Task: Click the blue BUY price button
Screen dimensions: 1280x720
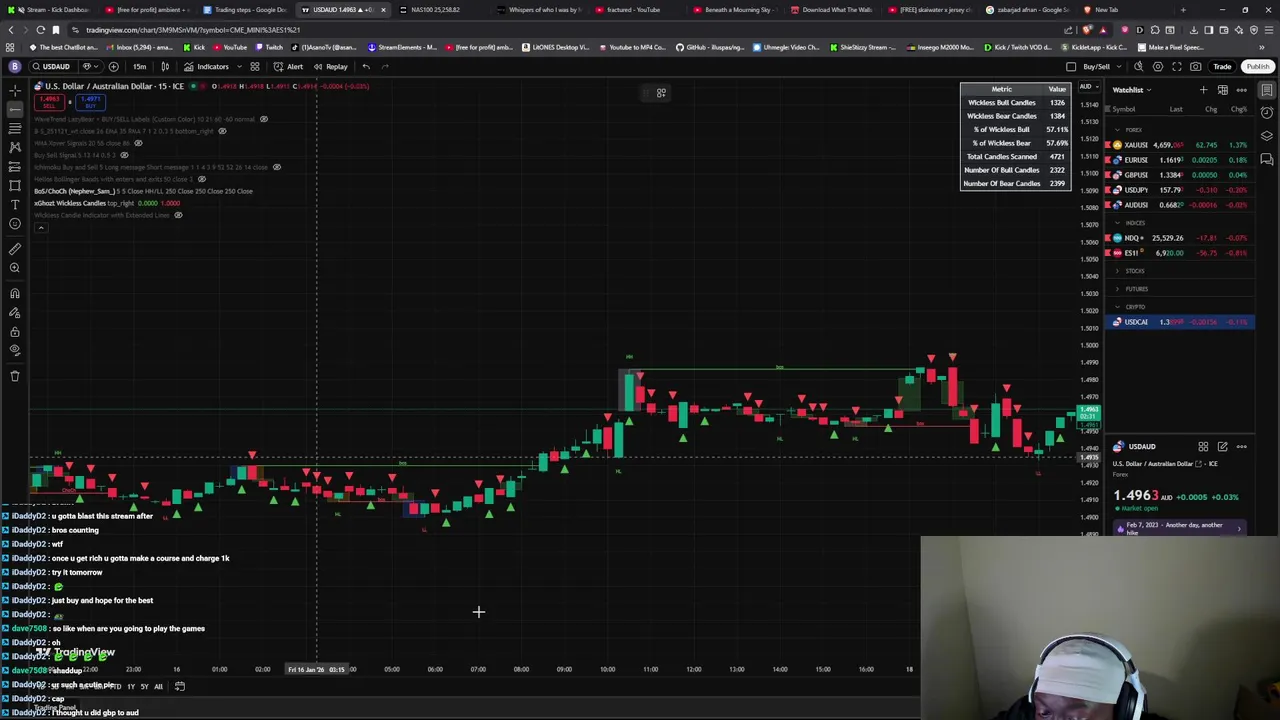Action: click(x=90, y=102)
